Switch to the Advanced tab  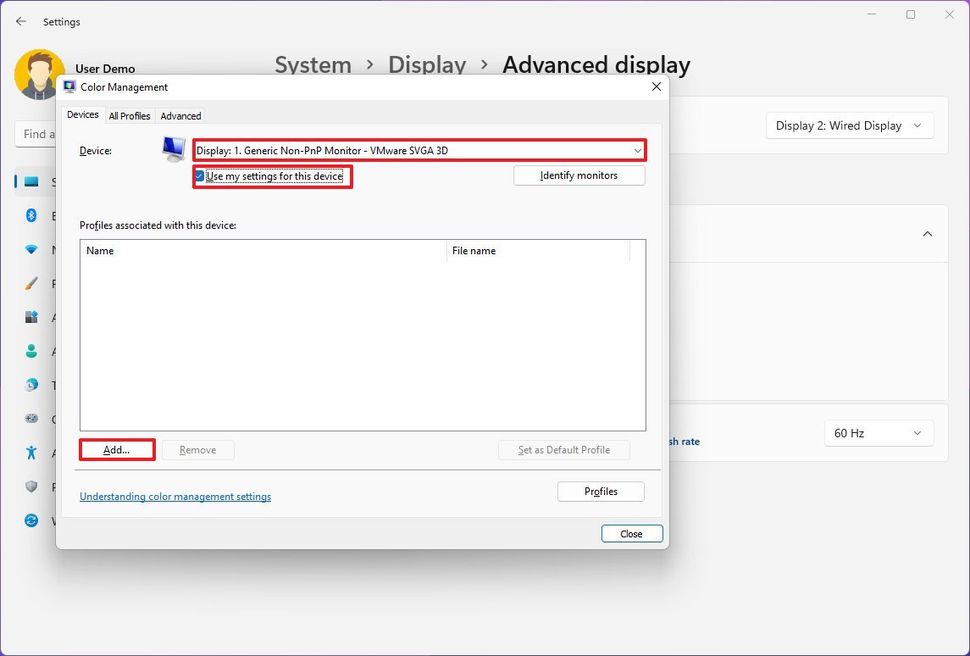[181, 116]
